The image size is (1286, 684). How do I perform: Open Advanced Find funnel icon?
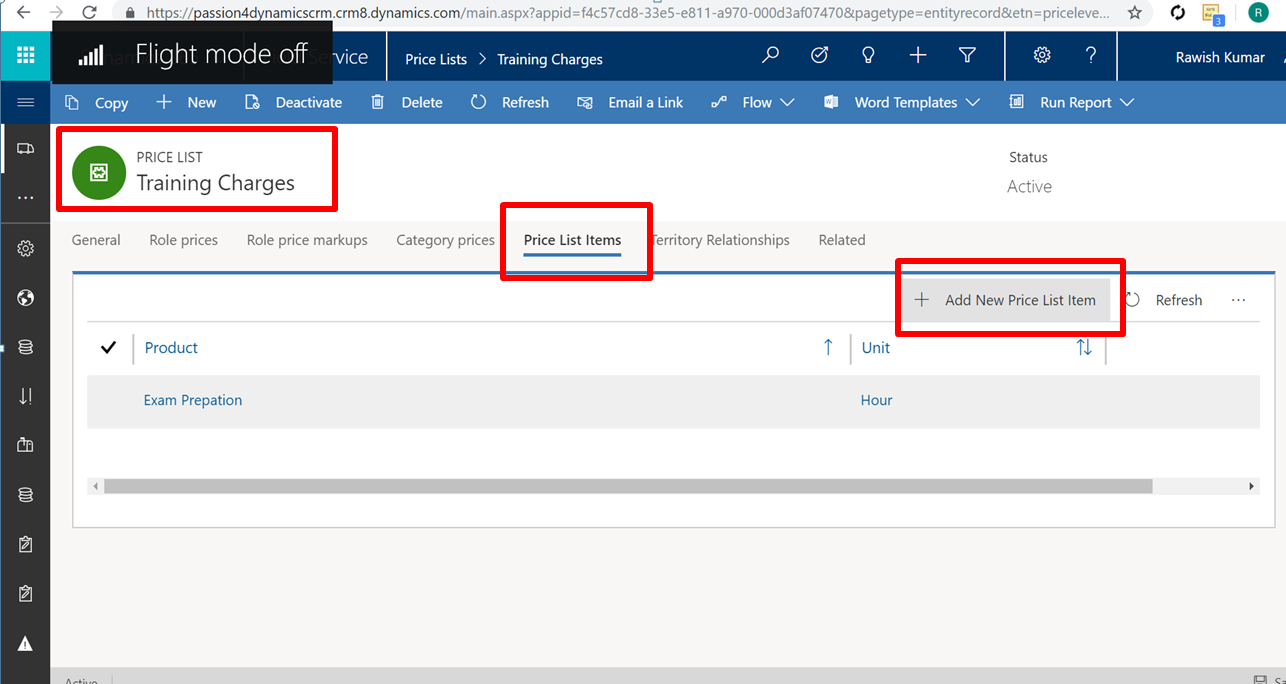[x=967, y=56]
